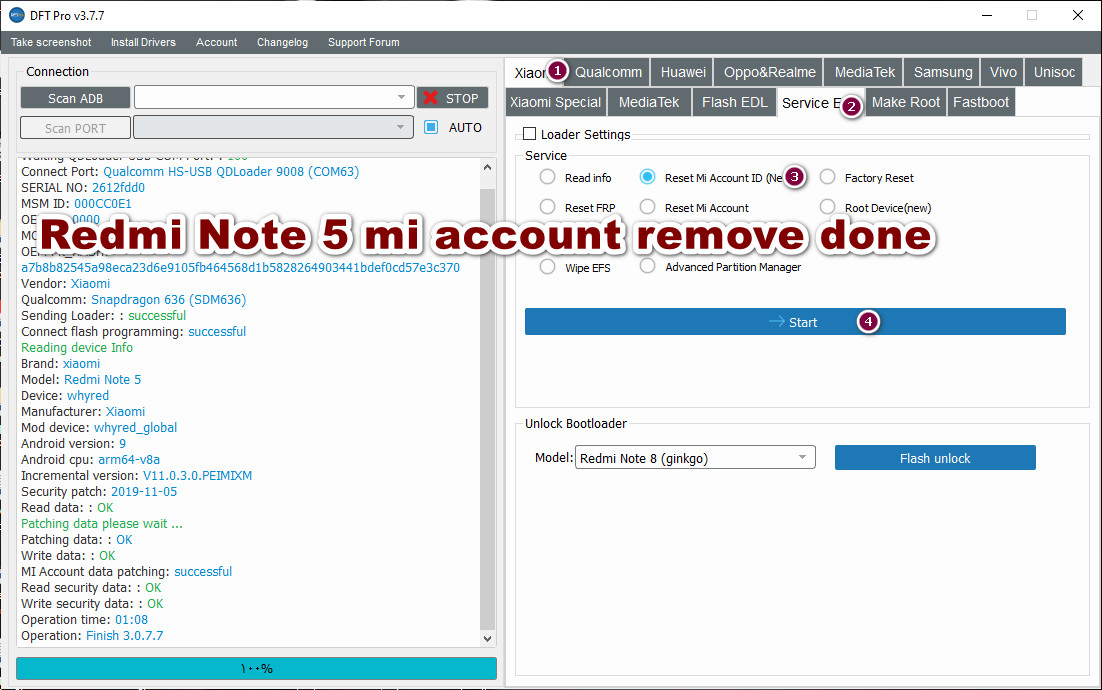Choose the Factory Reset radio button
The image size is (1102, 690).
point(827,177)
